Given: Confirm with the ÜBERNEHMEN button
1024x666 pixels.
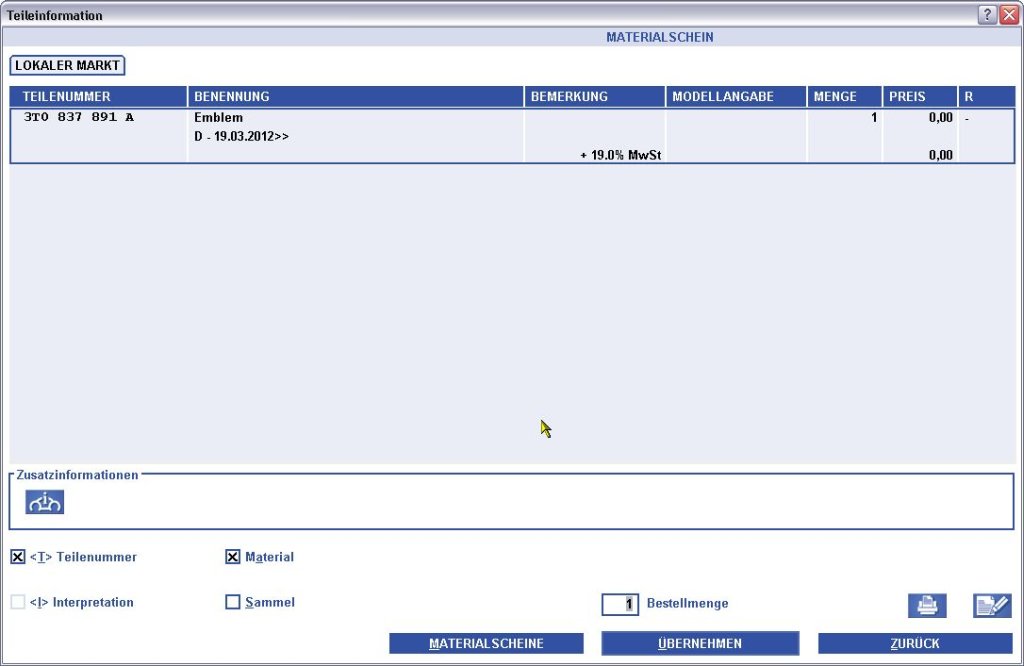Looking at the screenshot, I should pos(700,643).
